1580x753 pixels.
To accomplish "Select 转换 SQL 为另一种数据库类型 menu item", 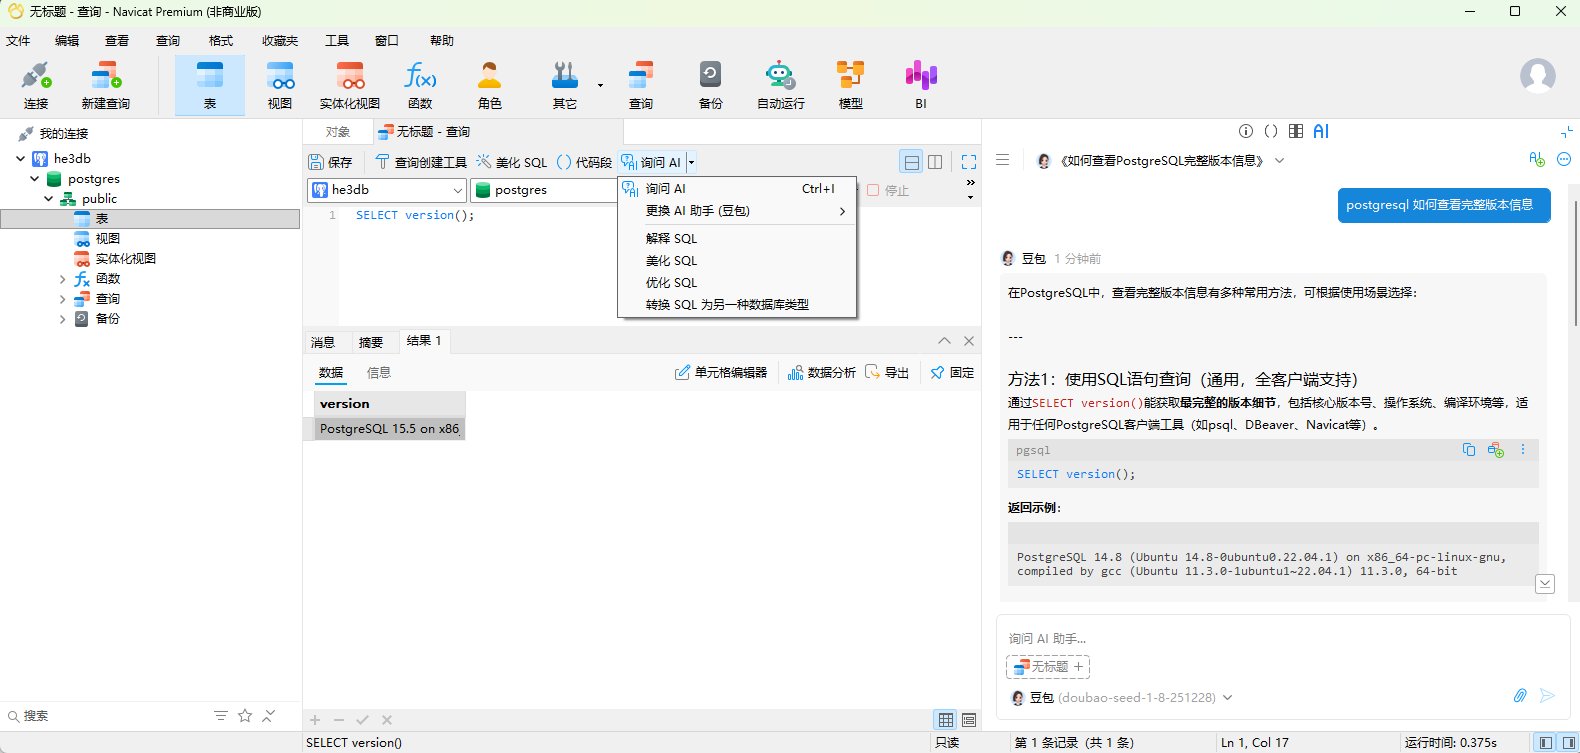I will (x=737, y=304).
